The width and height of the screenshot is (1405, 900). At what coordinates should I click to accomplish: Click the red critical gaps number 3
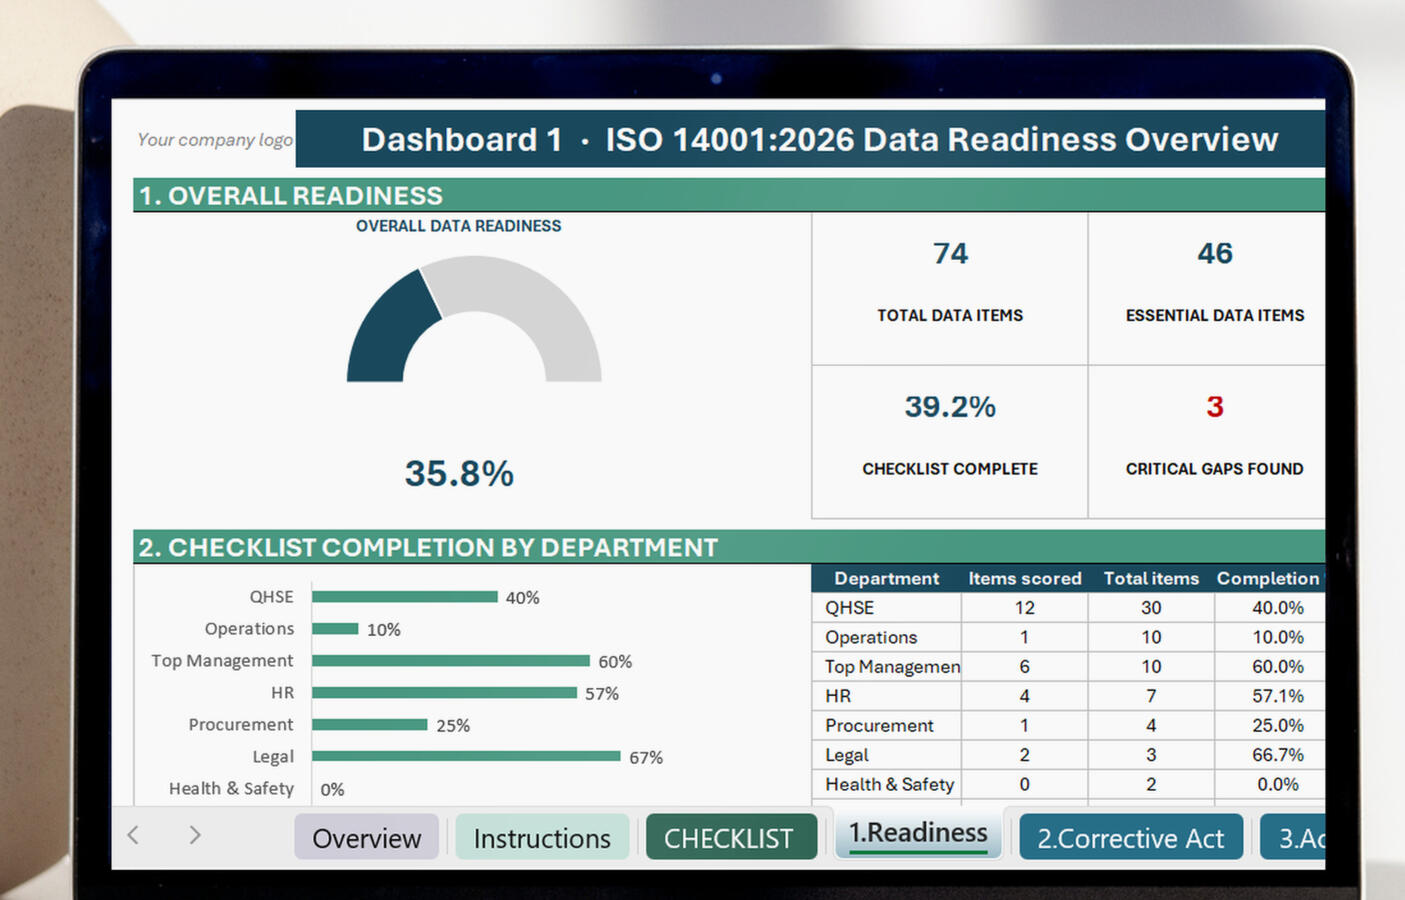1215,407
